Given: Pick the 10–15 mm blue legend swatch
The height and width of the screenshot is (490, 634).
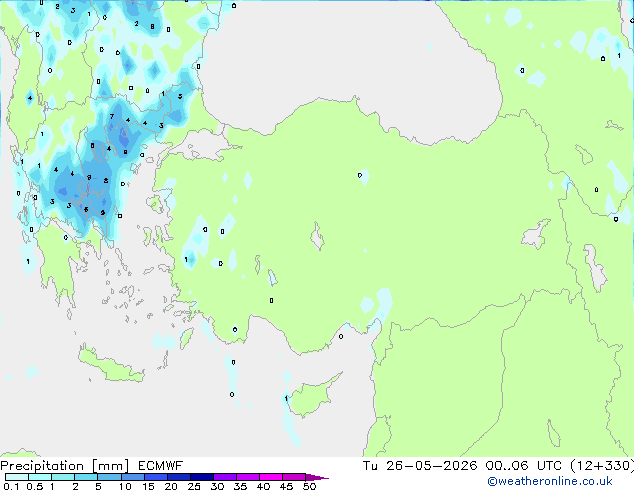Looking at the screenshot, I should click(132, 477).
